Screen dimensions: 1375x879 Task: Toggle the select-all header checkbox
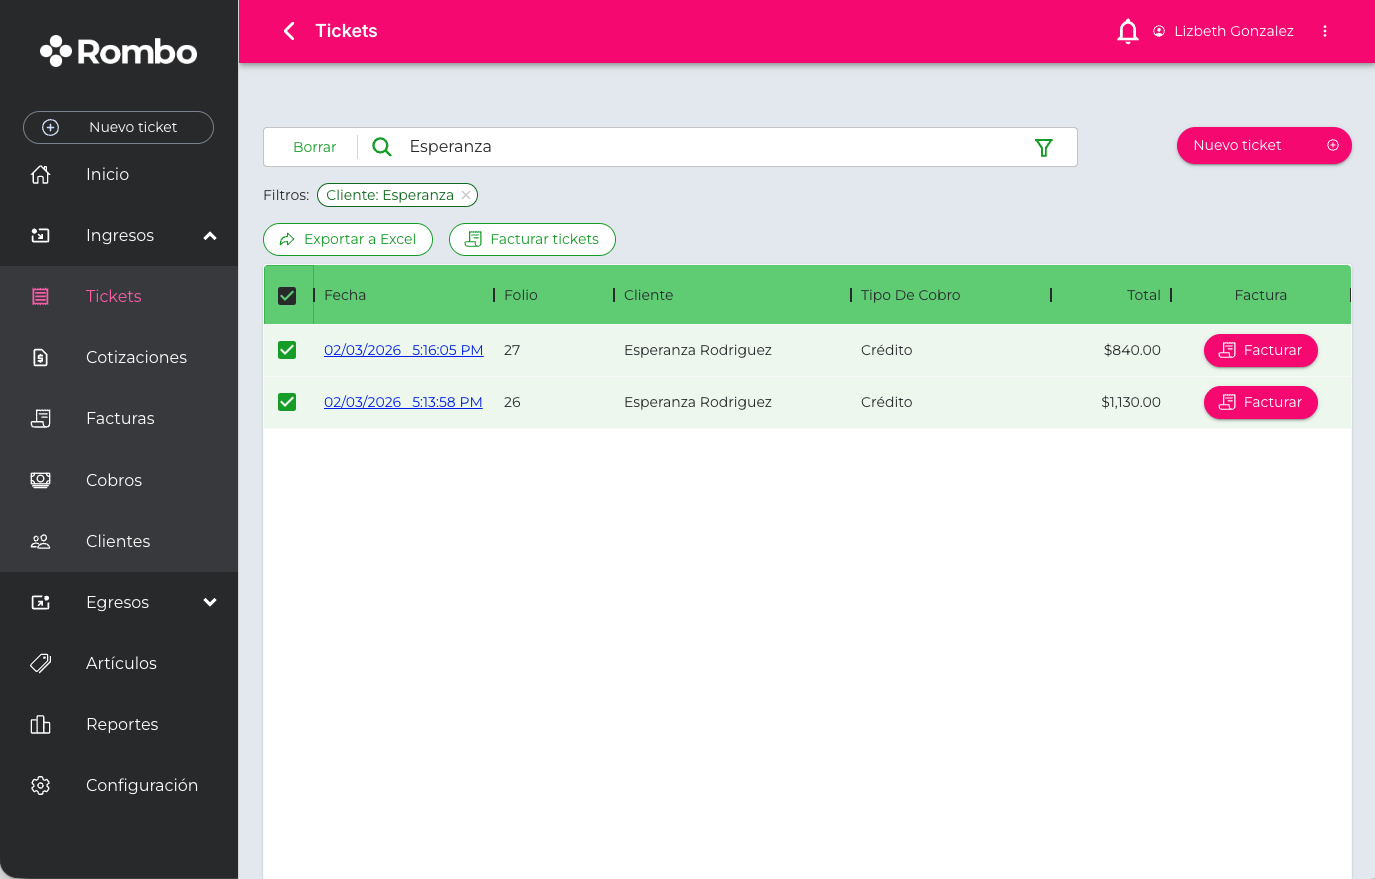point(287,296)
